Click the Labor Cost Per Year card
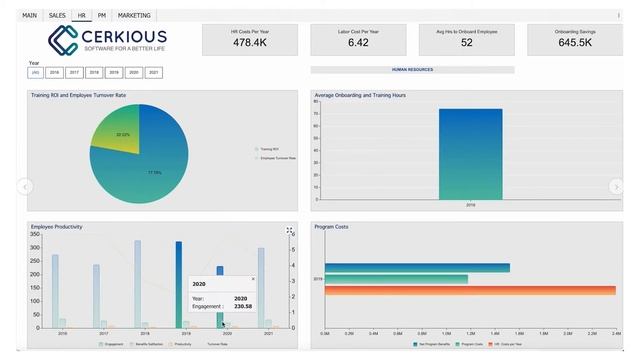 click(358, 40)
